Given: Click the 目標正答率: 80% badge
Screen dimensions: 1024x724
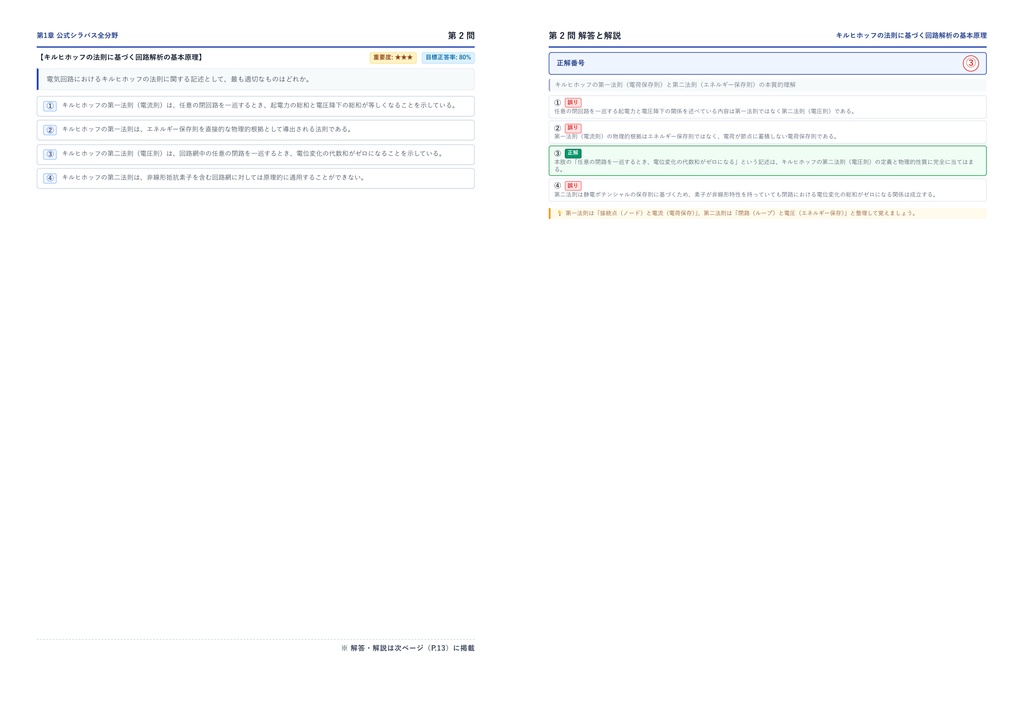Looking at the screenshot, I should pos(448,57).
